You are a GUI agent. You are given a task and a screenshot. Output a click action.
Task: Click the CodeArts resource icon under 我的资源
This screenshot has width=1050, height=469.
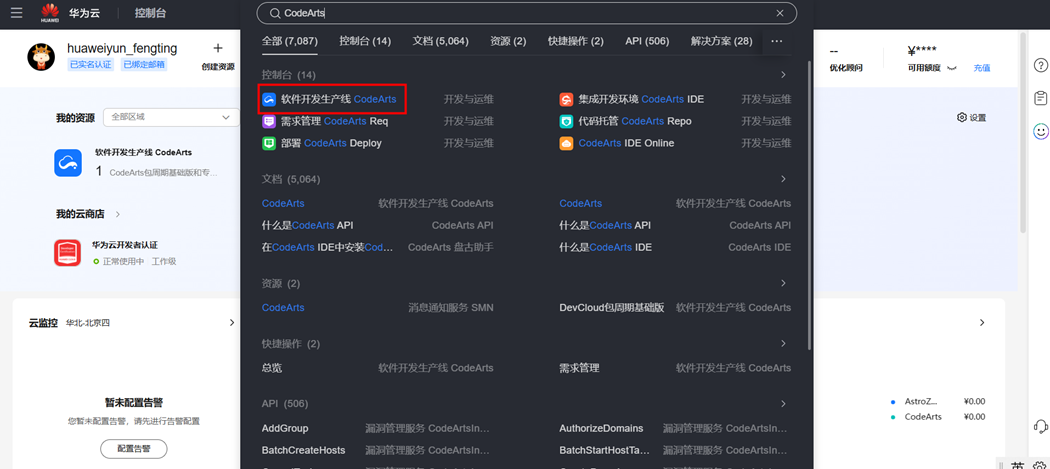pos(68,163)
